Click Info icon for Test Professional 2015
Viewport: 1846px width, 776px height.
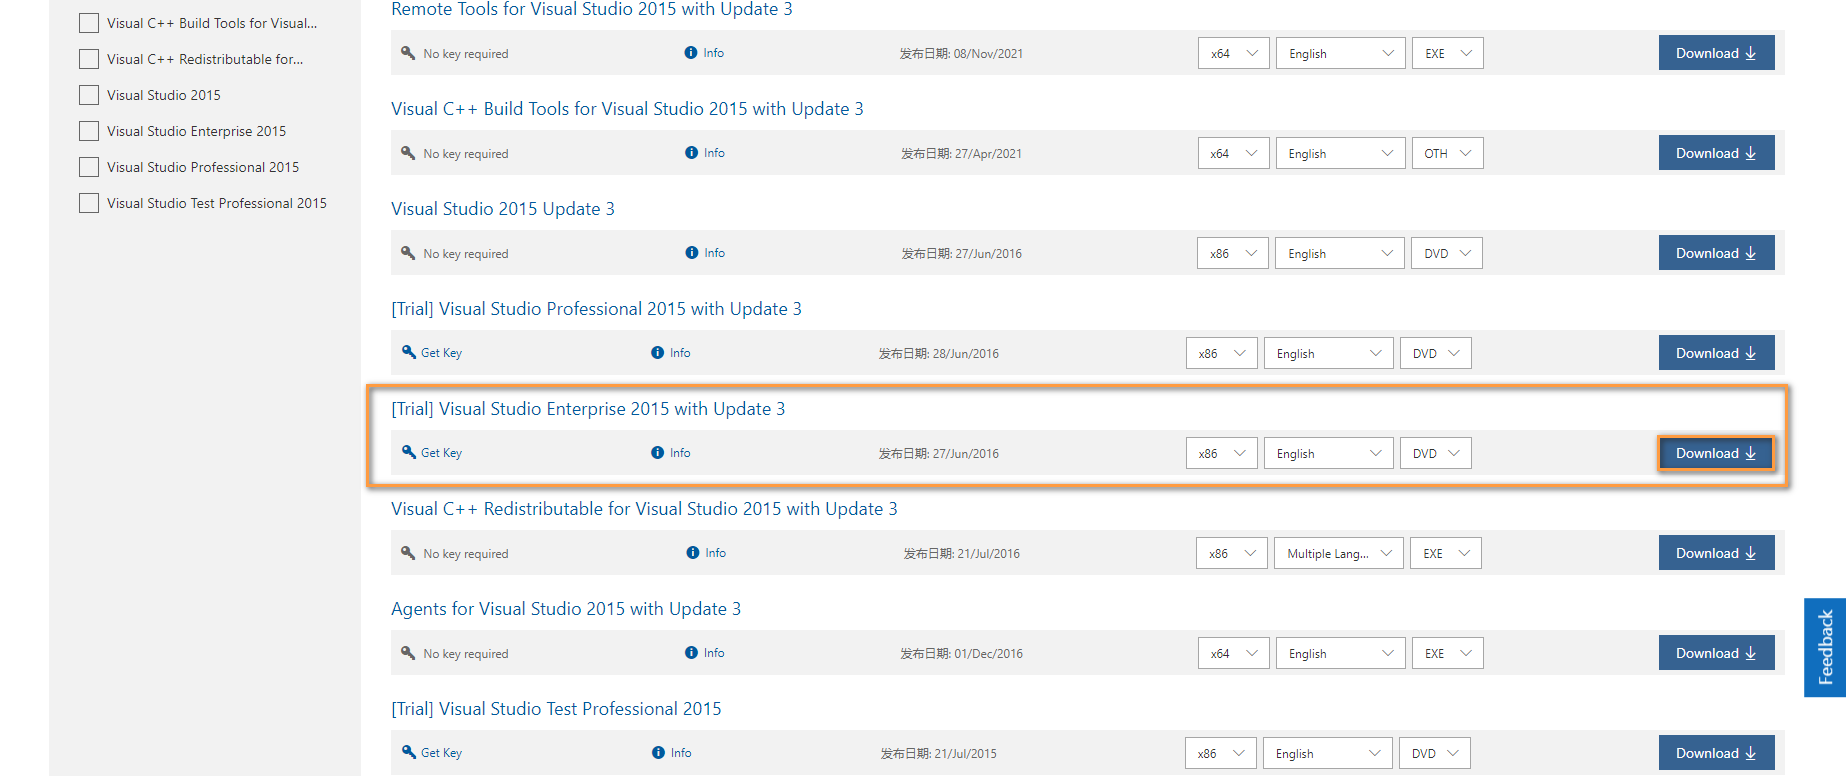point(658,753)
